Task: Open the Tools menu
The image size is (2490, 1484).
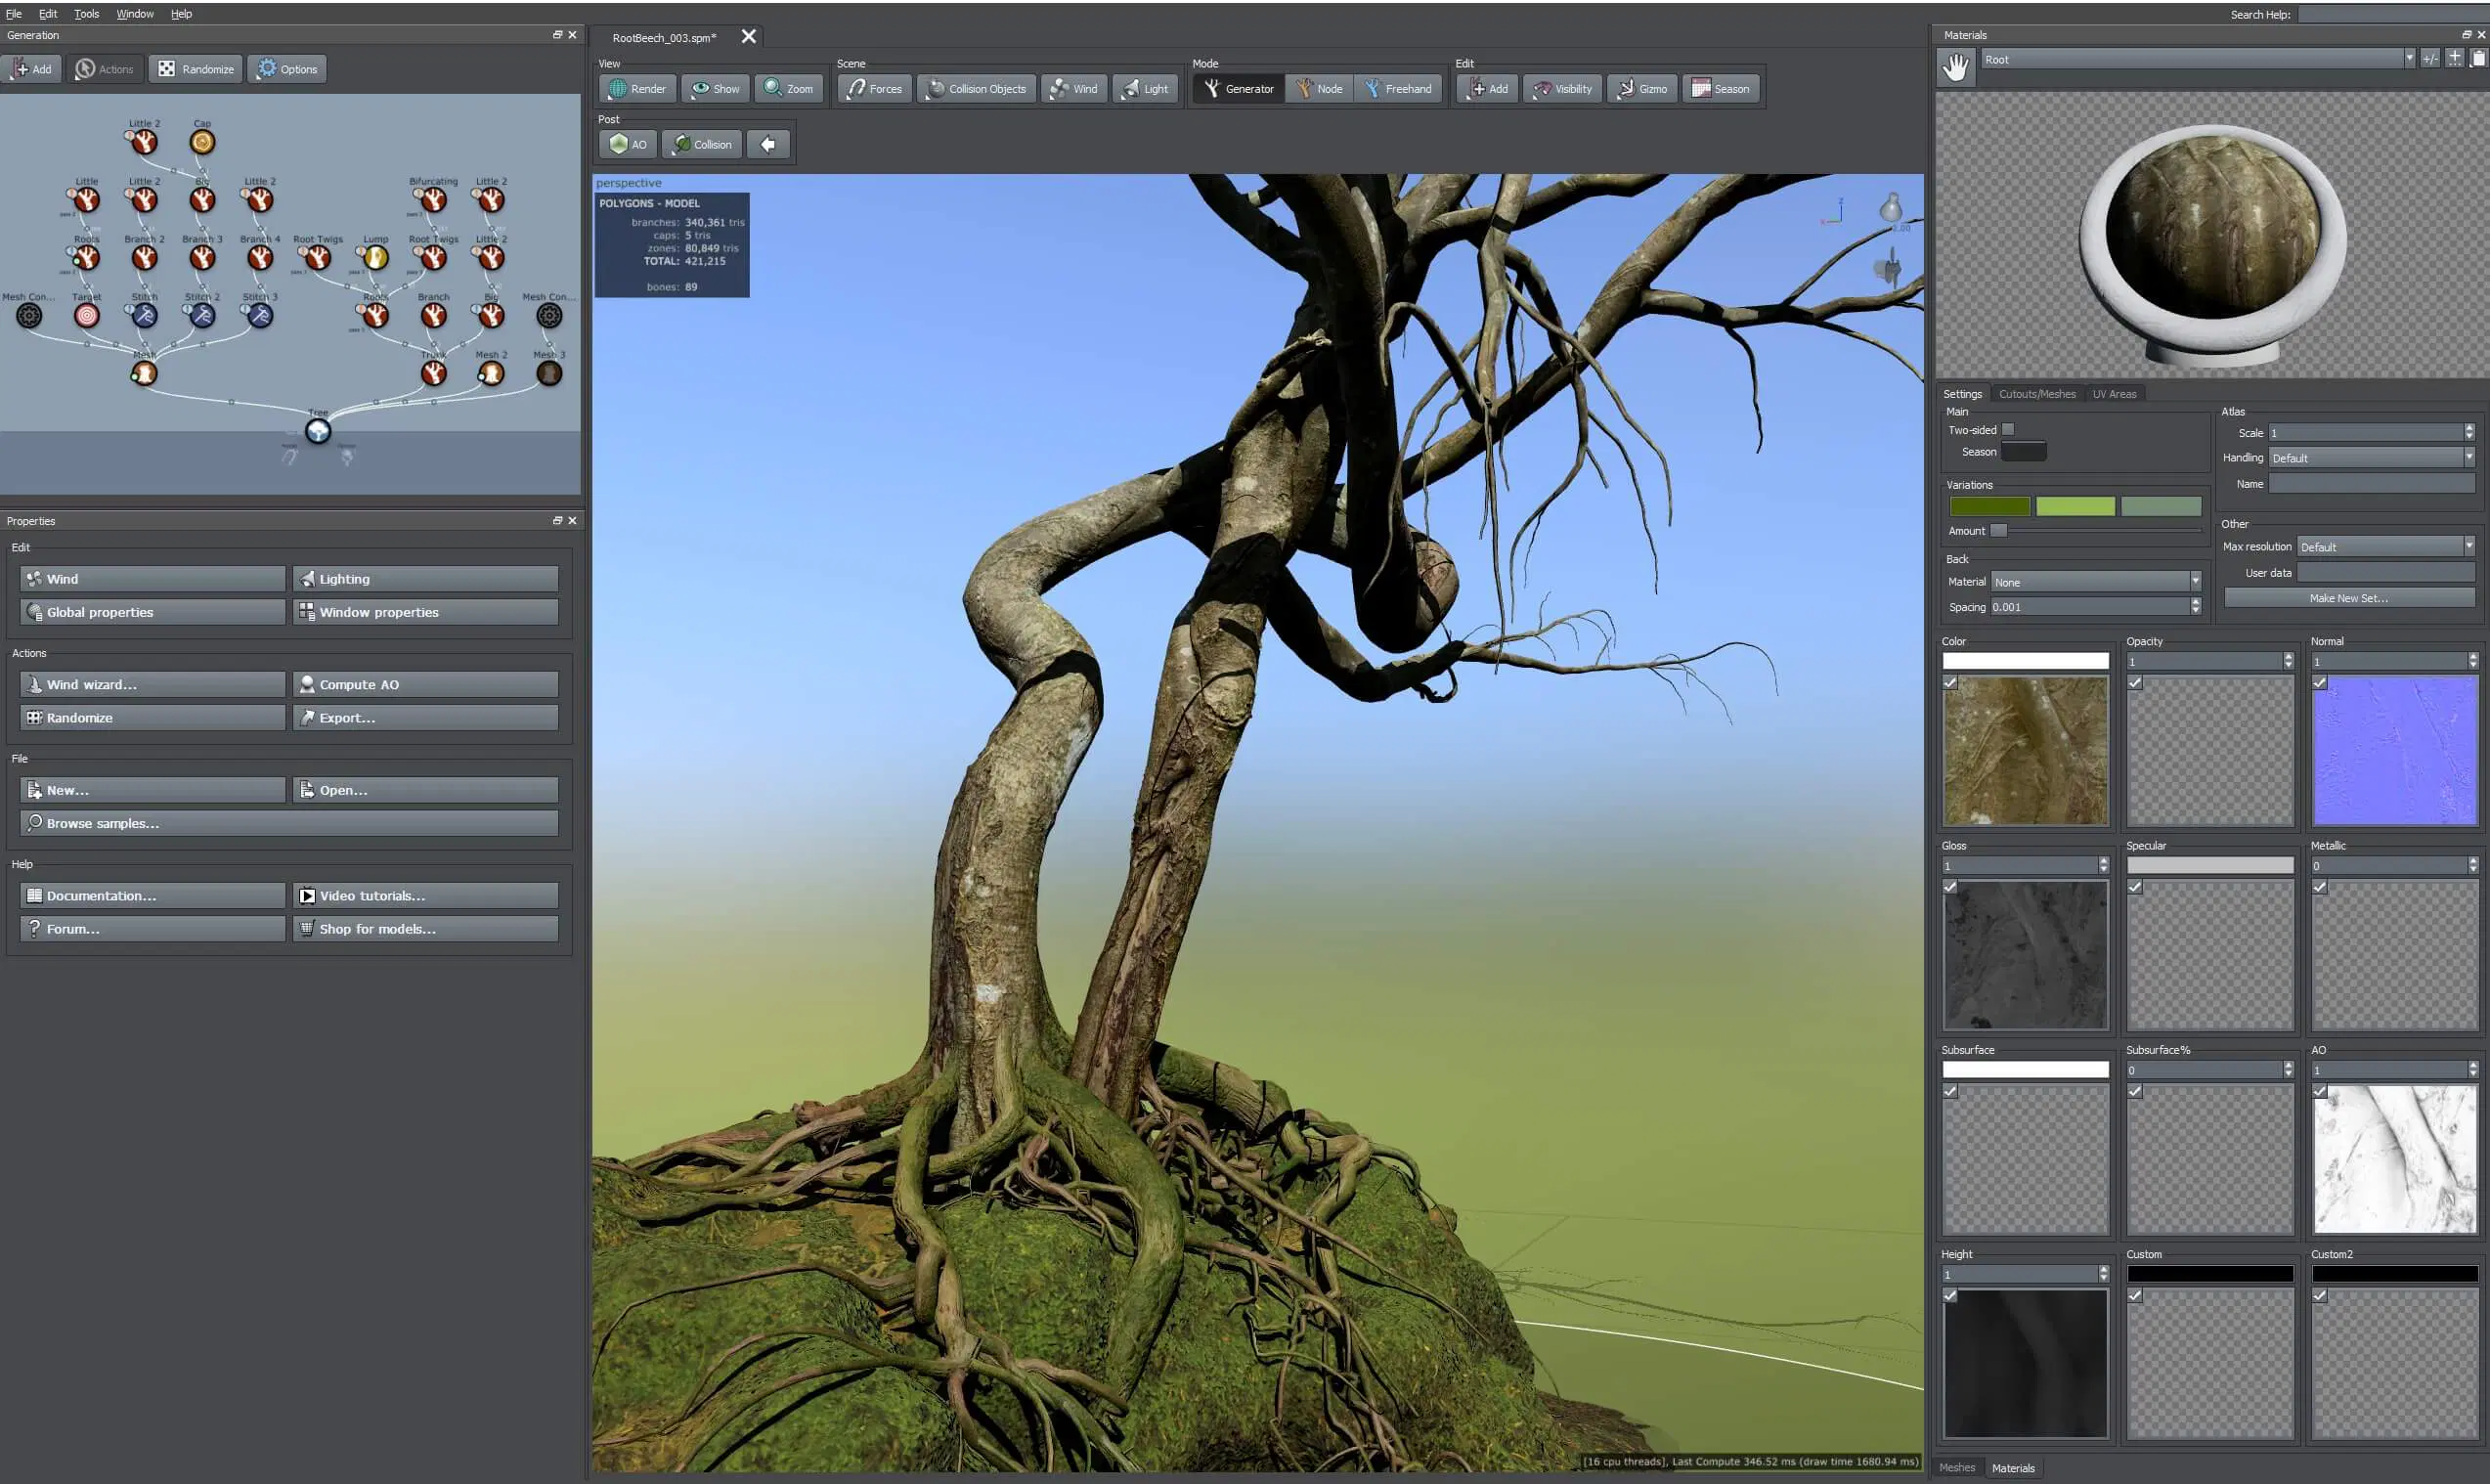Action: click(86, 13)
